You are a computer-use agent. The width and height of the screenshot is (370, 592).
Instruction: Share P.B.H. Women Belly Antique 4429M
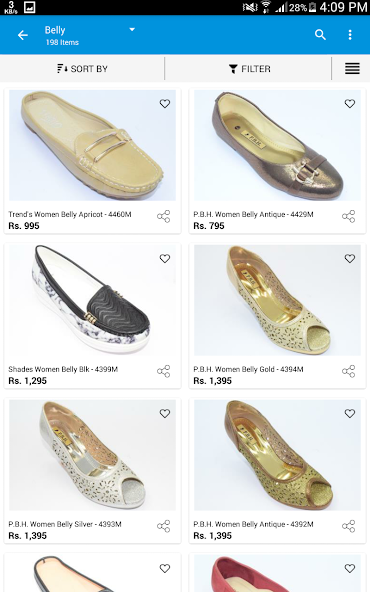348,216
